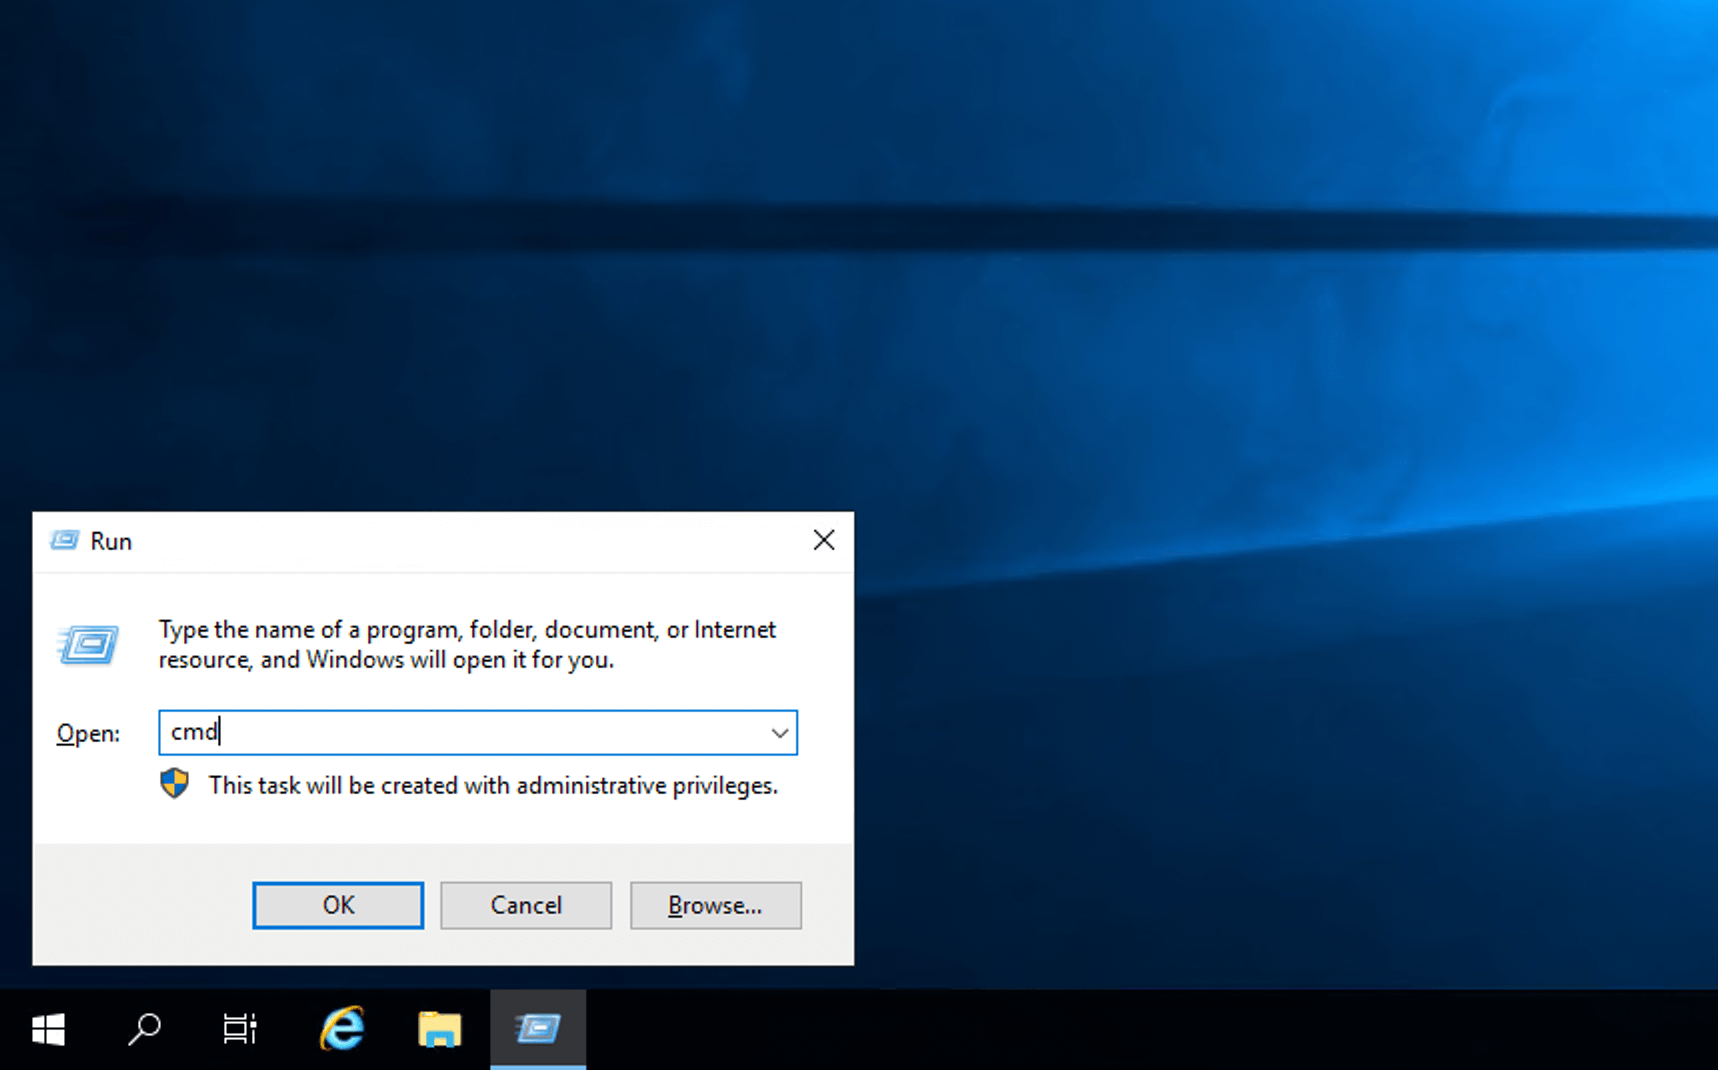This screenshot has width=1718, height=1070.
Task: Select the Run taskbar button
Action: point(538,1029)
